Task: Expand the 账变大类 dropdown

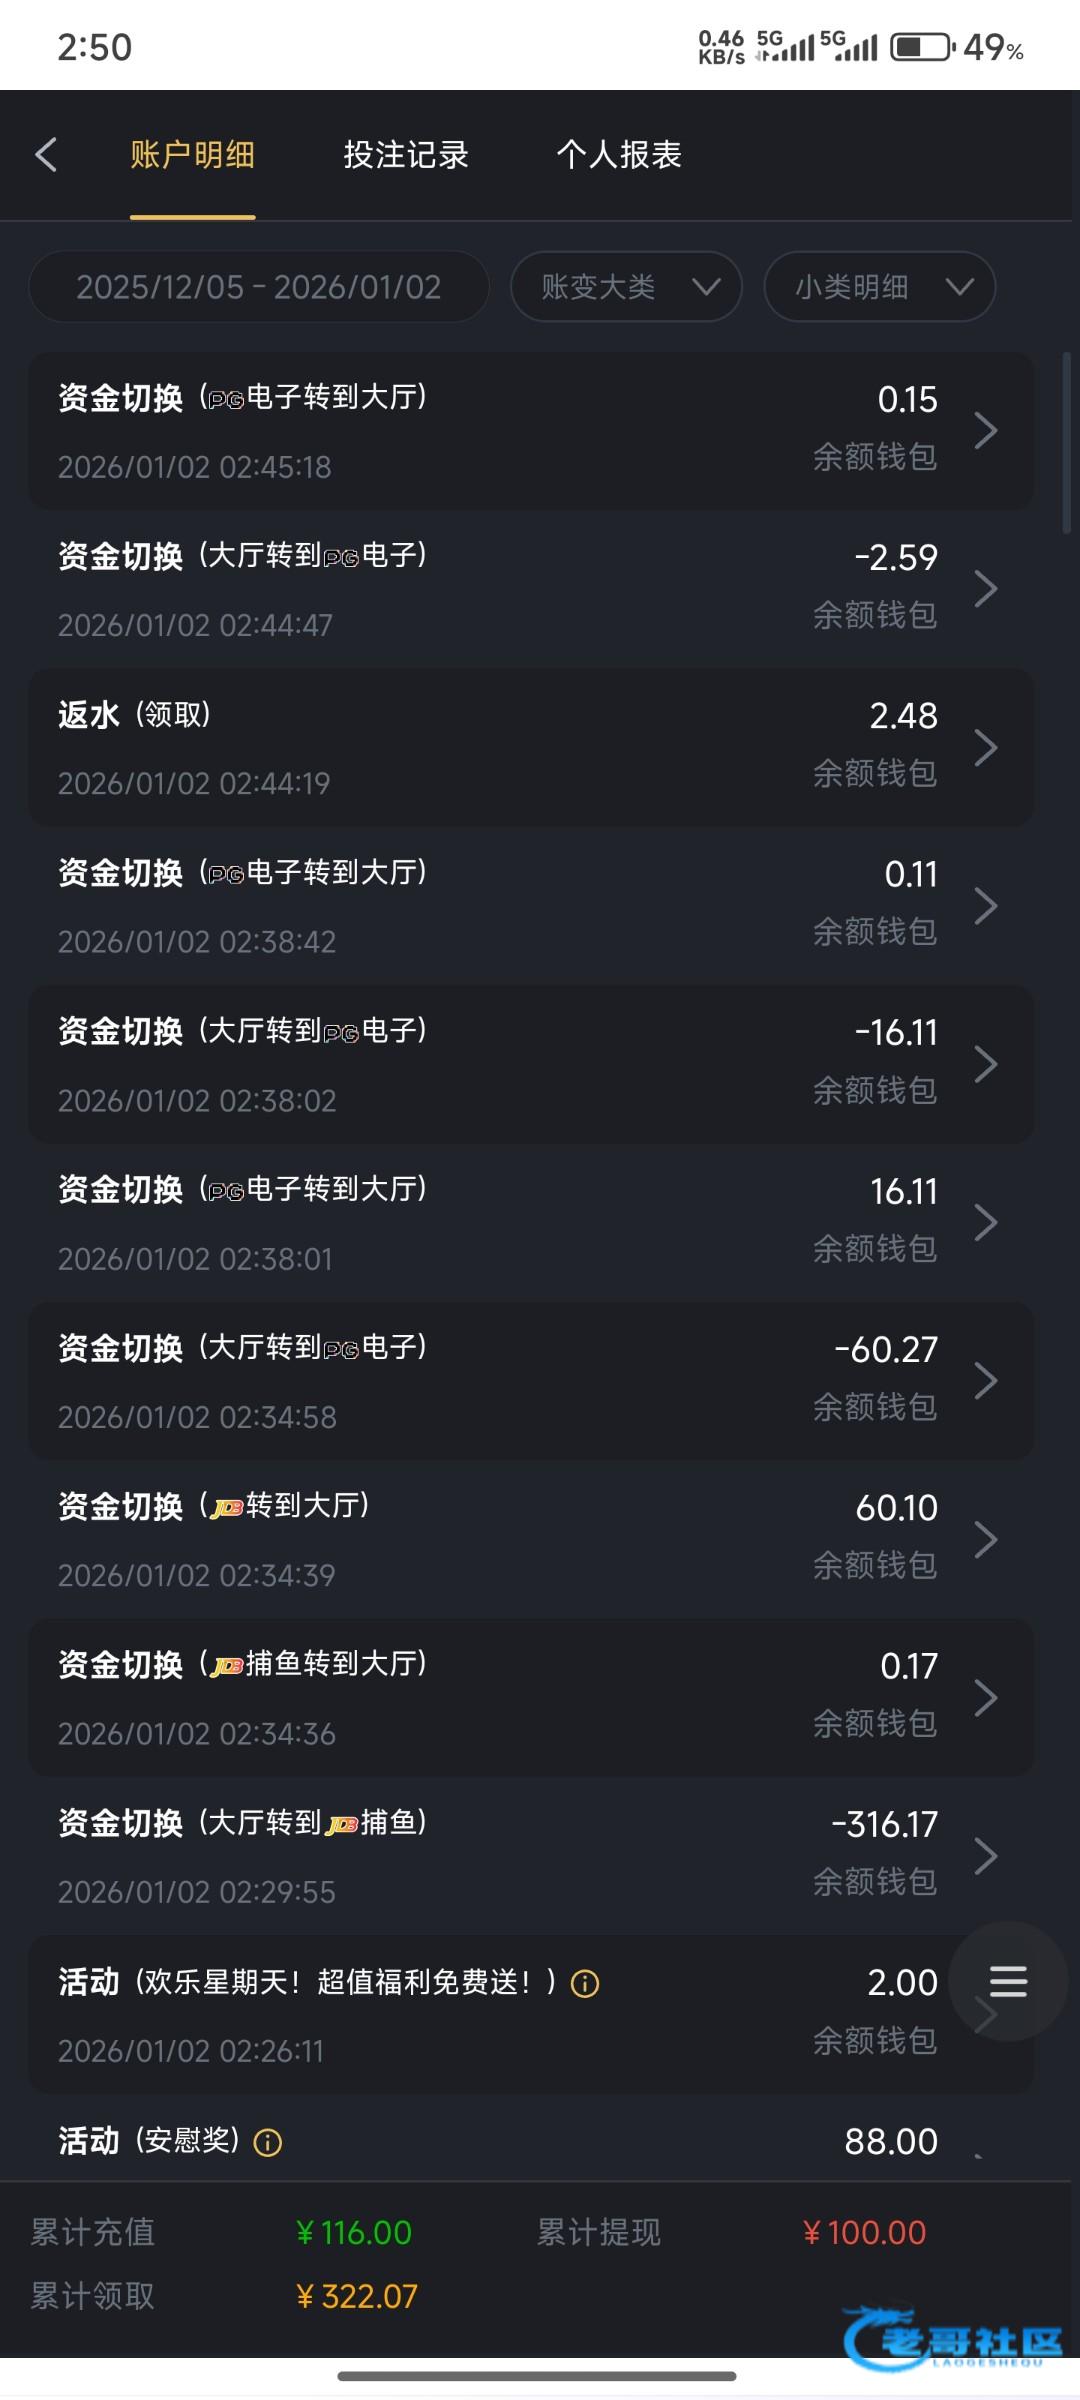Action: (x=626, y=287)
